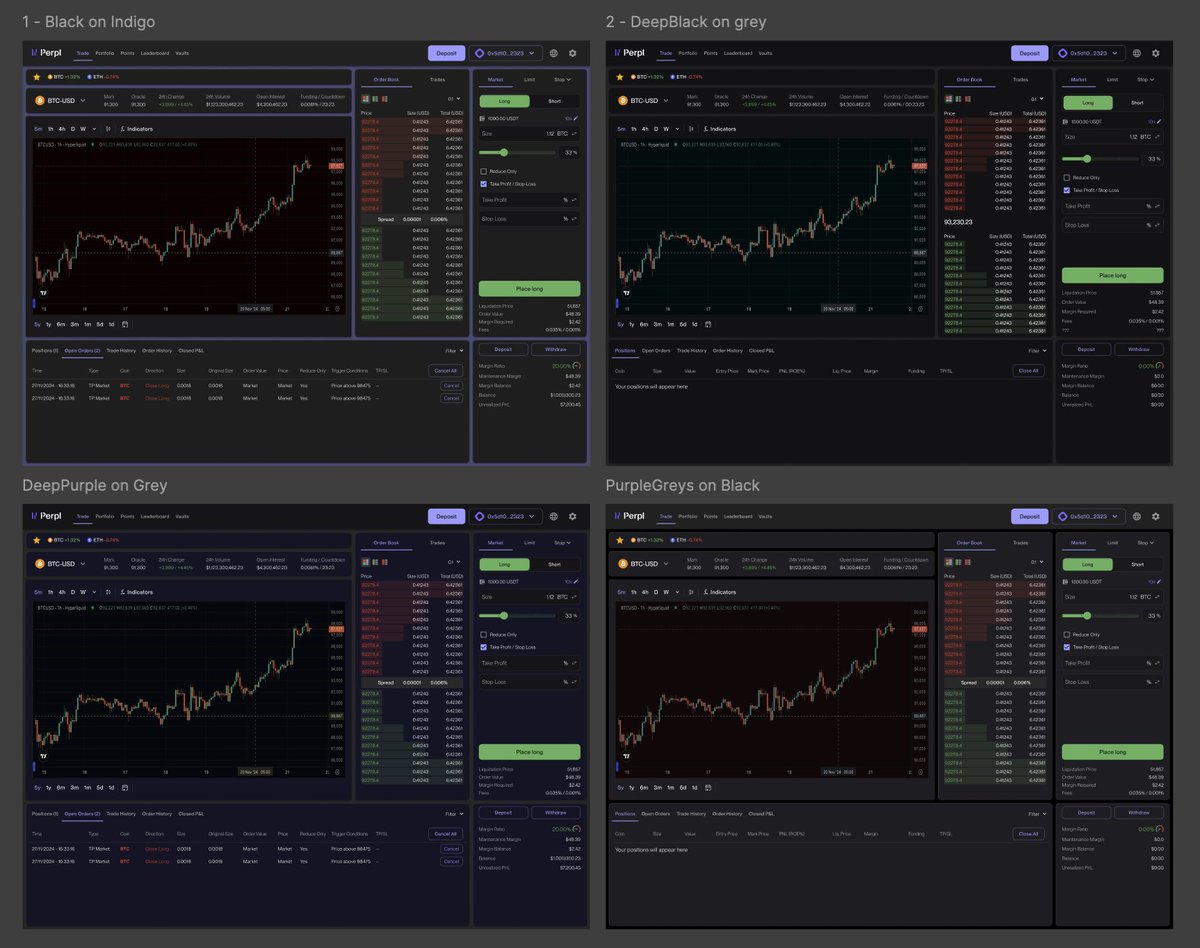Uncheck Take Profit / Stop Loss in Black on Indigo
1200x948 pixels.
pos(483,184)
